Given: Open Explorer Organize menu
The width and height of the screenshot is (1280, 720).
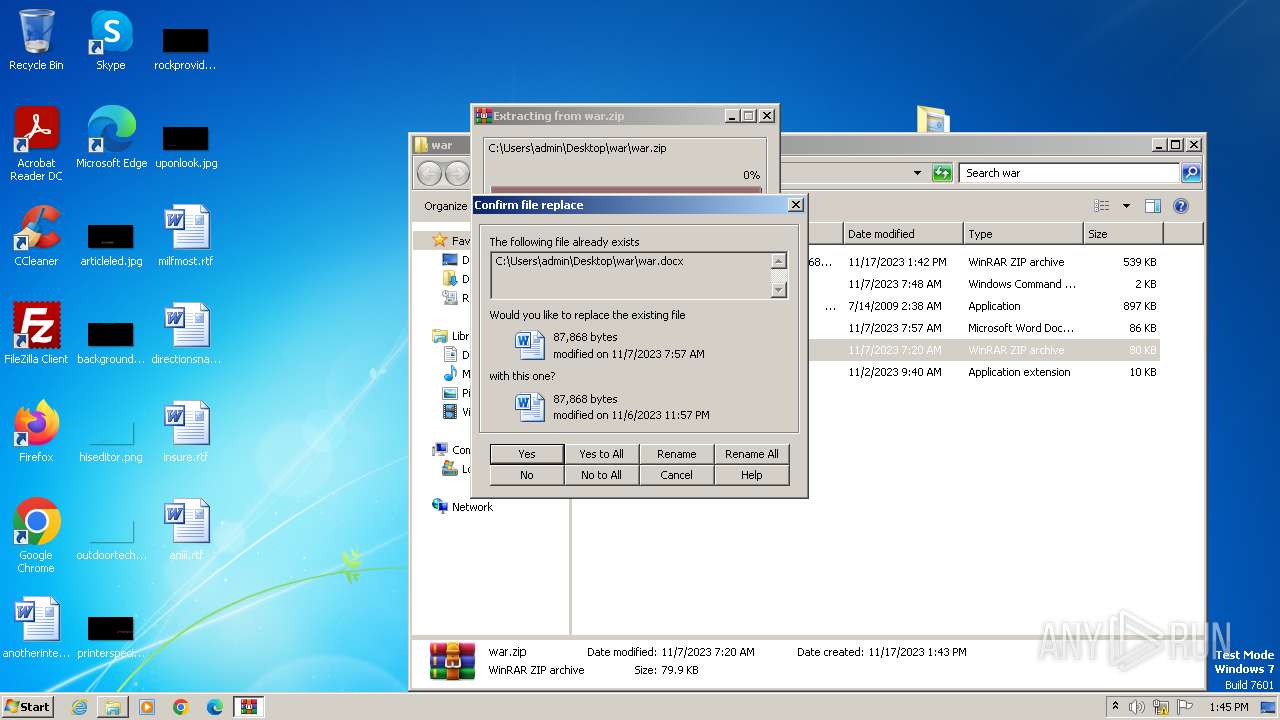Looking at the screenshot, I should pyautogui.click(x=446, y=206).
